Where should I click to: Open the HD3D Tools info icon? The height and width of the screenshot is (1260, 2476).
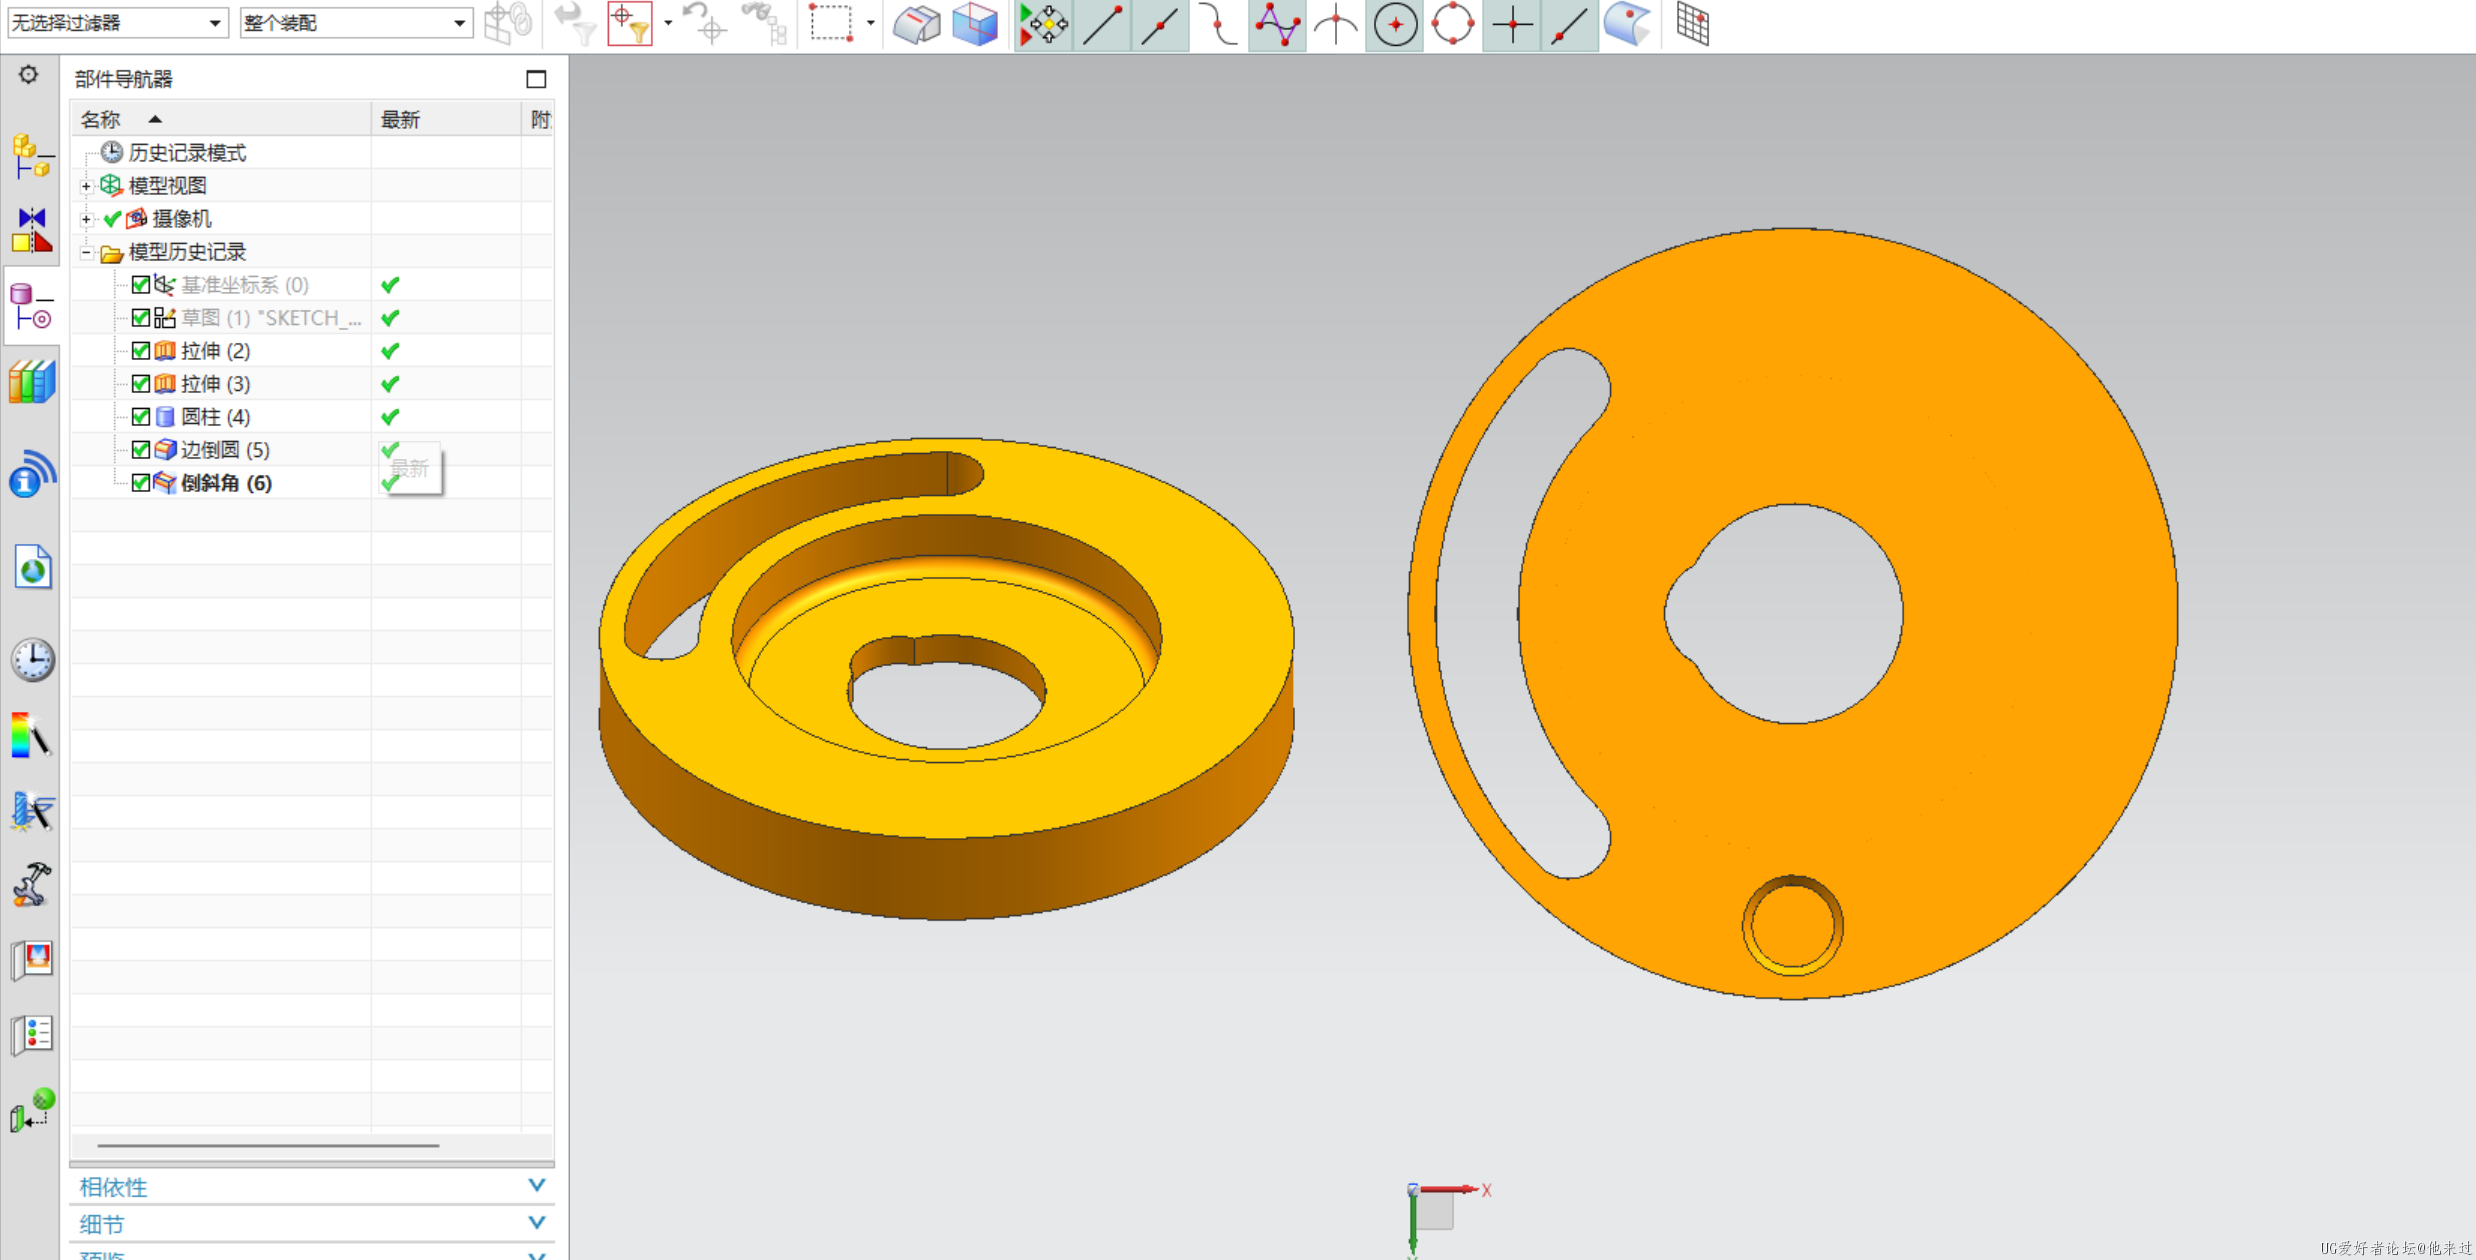(x=32, y=474)
